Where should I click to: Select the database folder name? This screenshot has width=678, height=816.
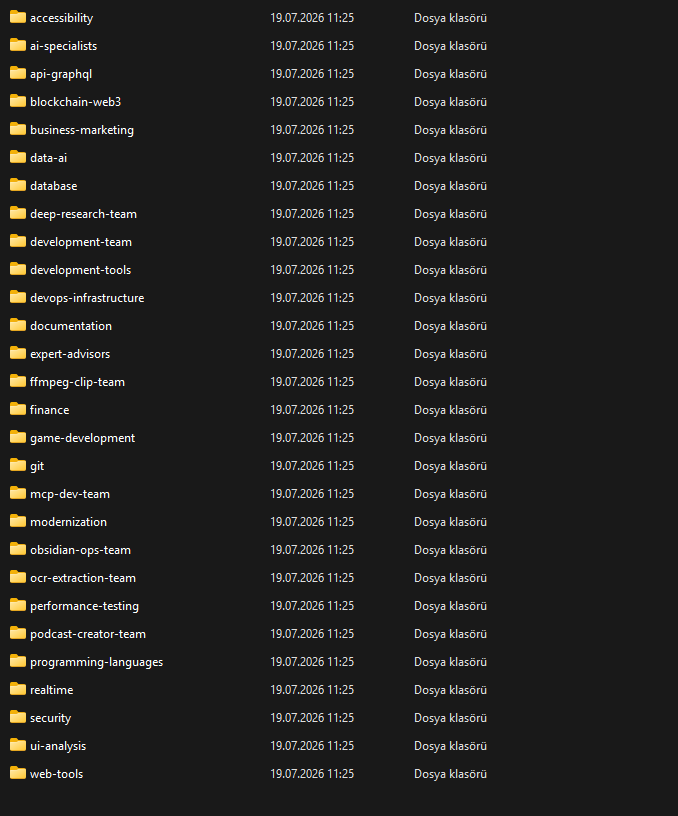point(54,186)
